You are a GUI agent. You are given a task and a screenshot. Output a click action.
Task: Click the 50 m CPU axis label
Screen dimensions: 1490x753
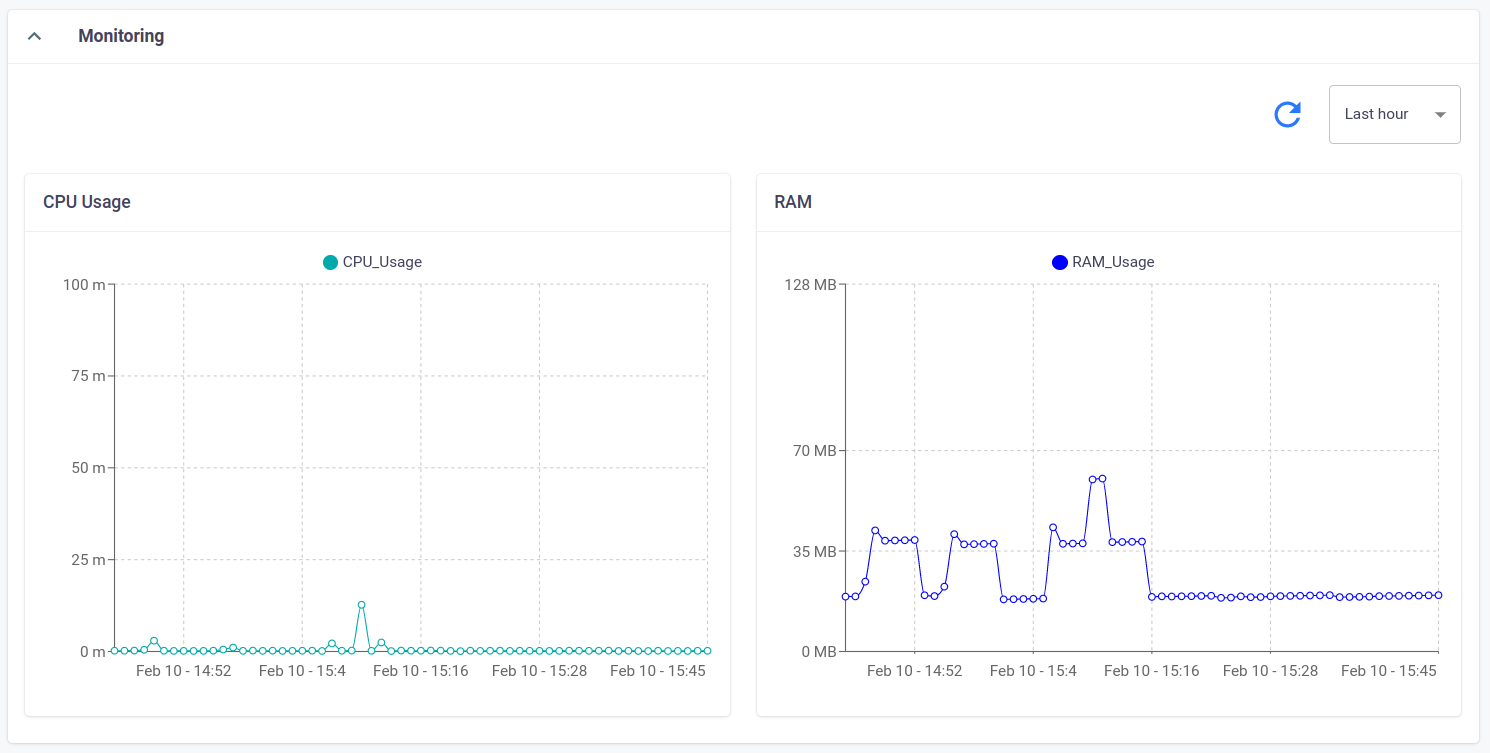pyautogui.click(x=88, y=468)
